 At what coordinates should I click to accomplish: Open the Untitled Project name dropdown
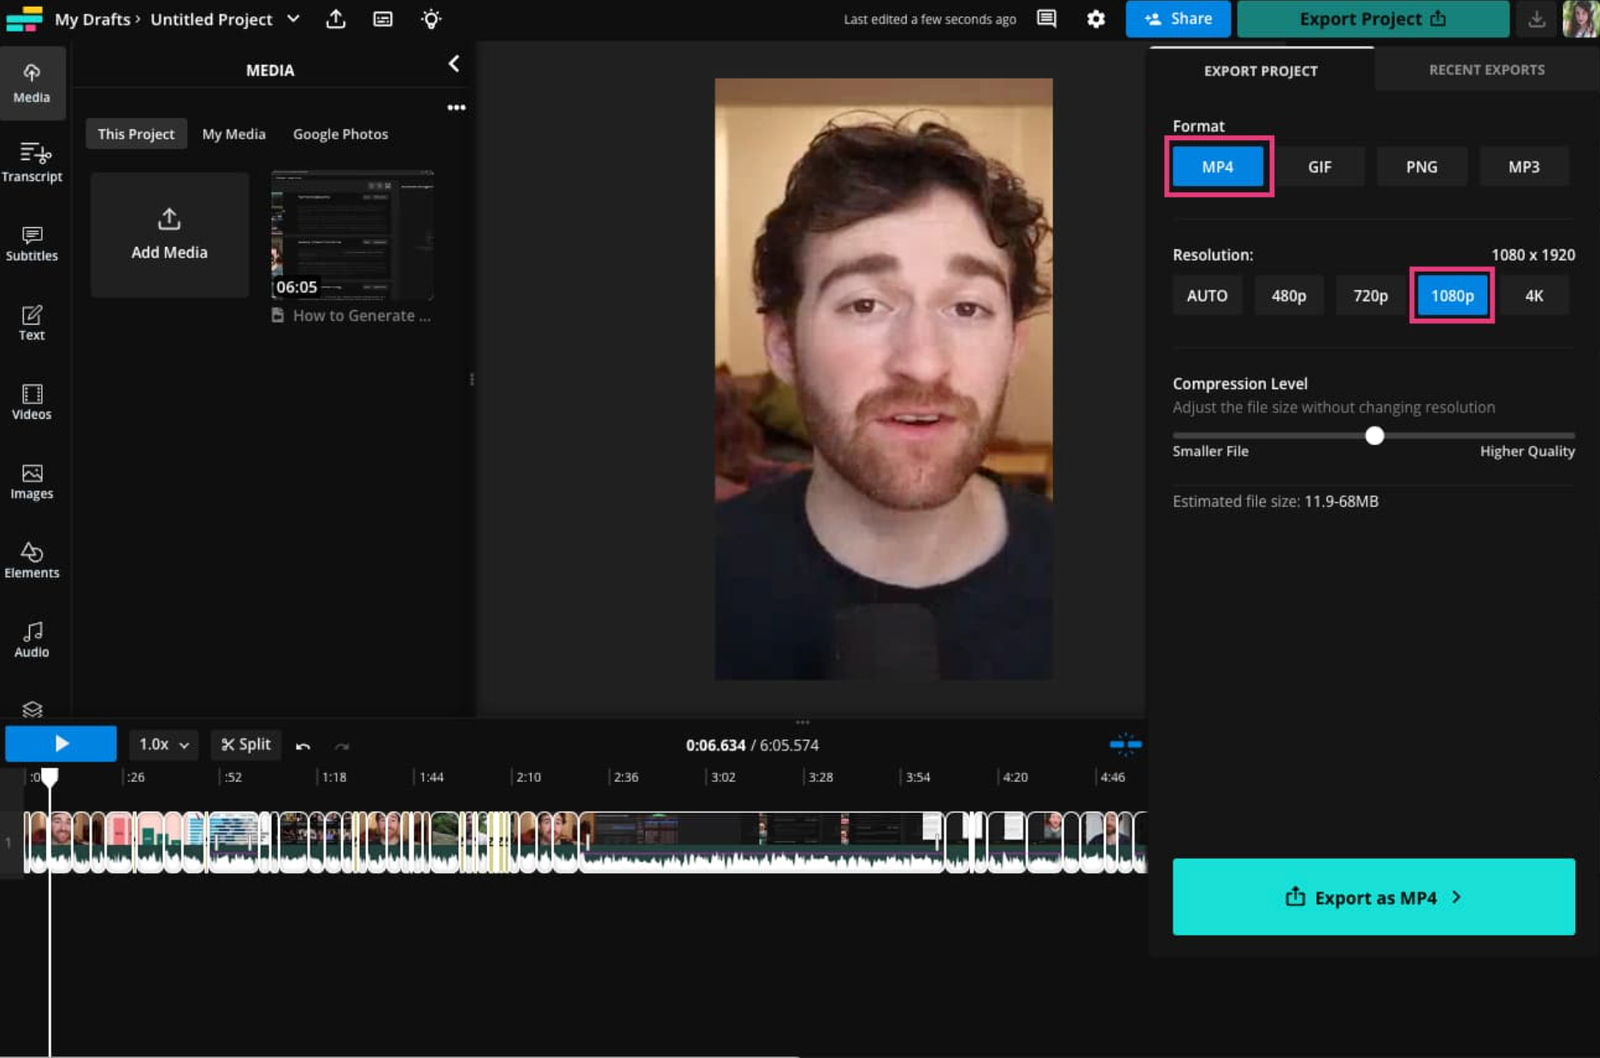point(291,19)
